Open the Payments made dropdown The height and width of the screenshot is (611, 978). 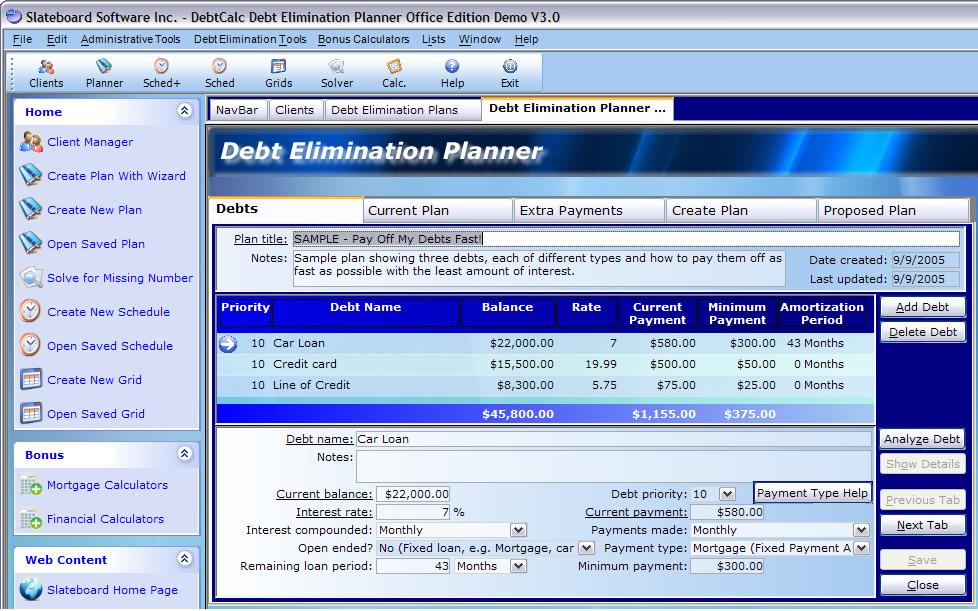point(861,530)
